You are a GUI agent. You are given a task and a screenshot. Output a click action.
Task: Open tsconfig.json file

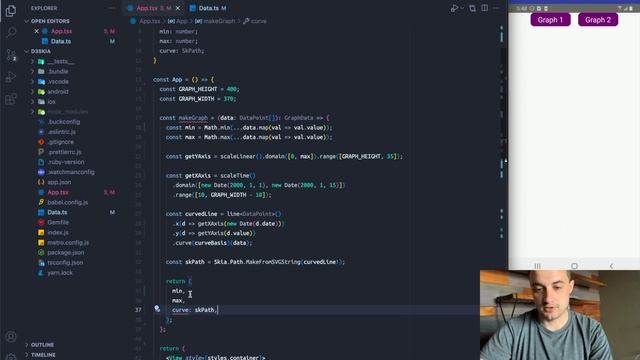65,262
